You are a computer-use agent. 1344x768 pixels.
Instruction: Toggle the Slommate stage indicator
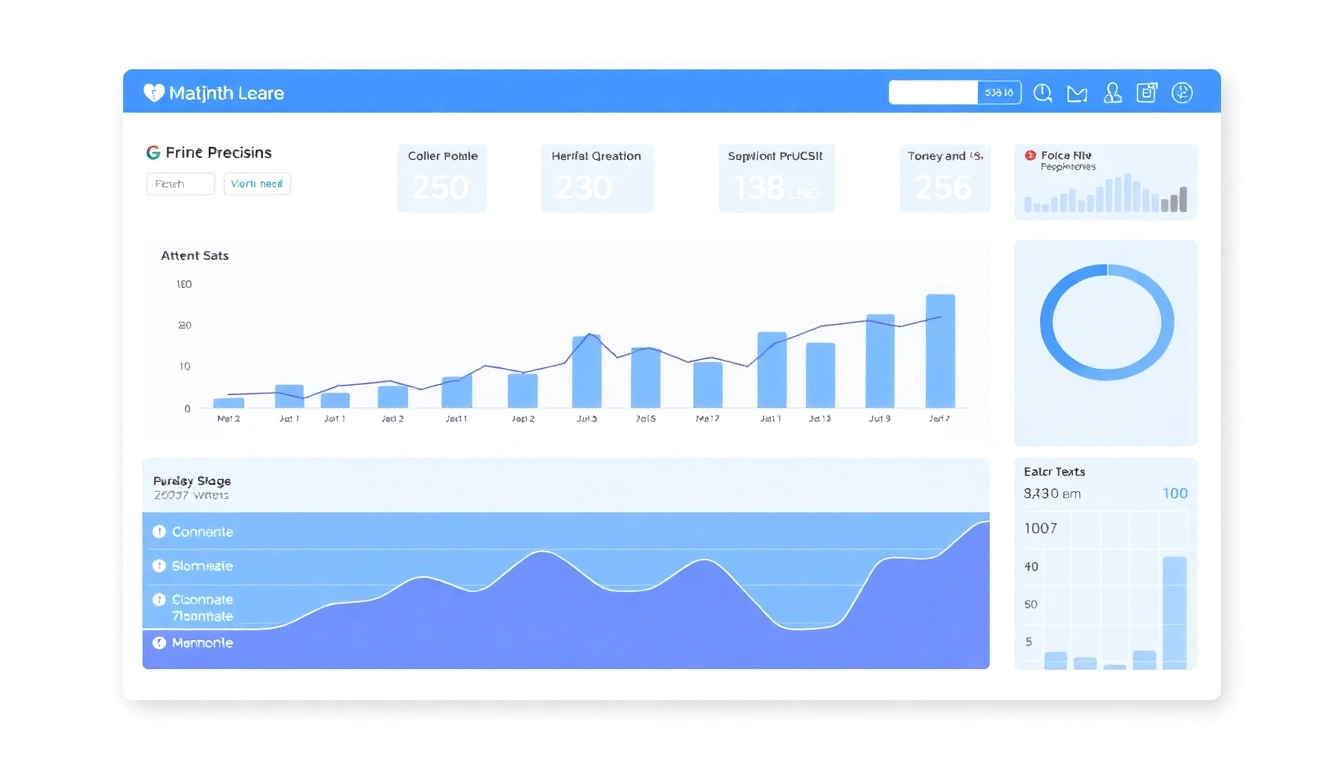159,565
